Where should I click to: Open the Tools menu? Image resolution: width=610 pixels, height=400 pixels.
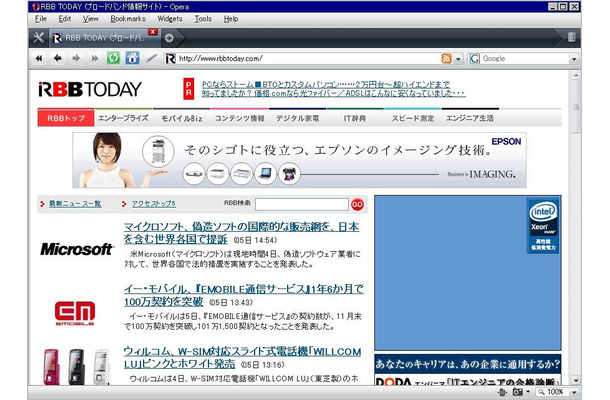(x=203, y=19)
